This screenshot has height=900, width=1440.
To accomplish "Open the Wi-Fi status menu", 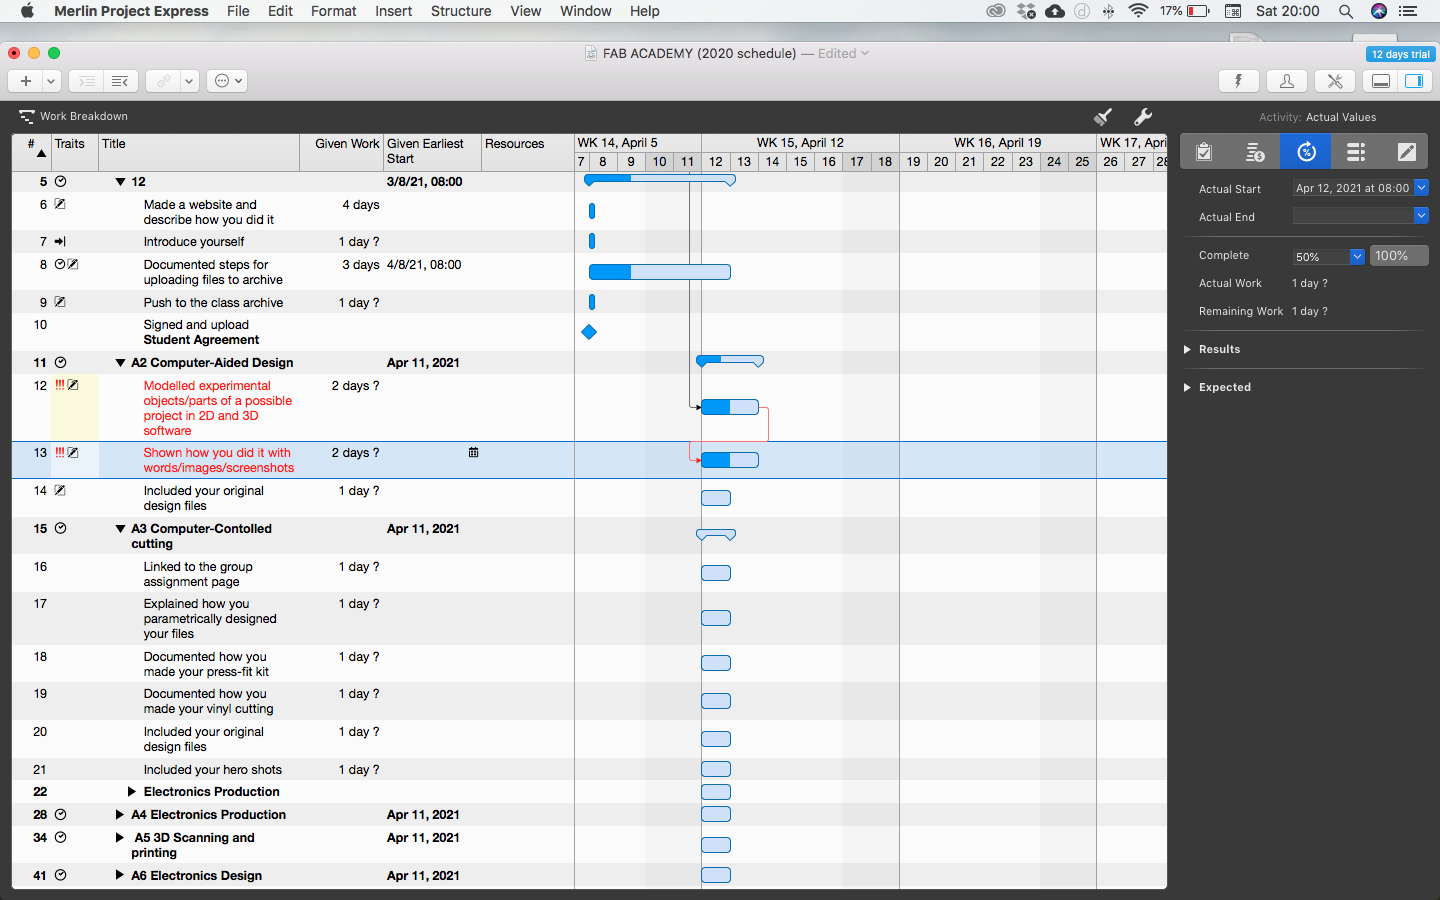I will [1138, 11].
